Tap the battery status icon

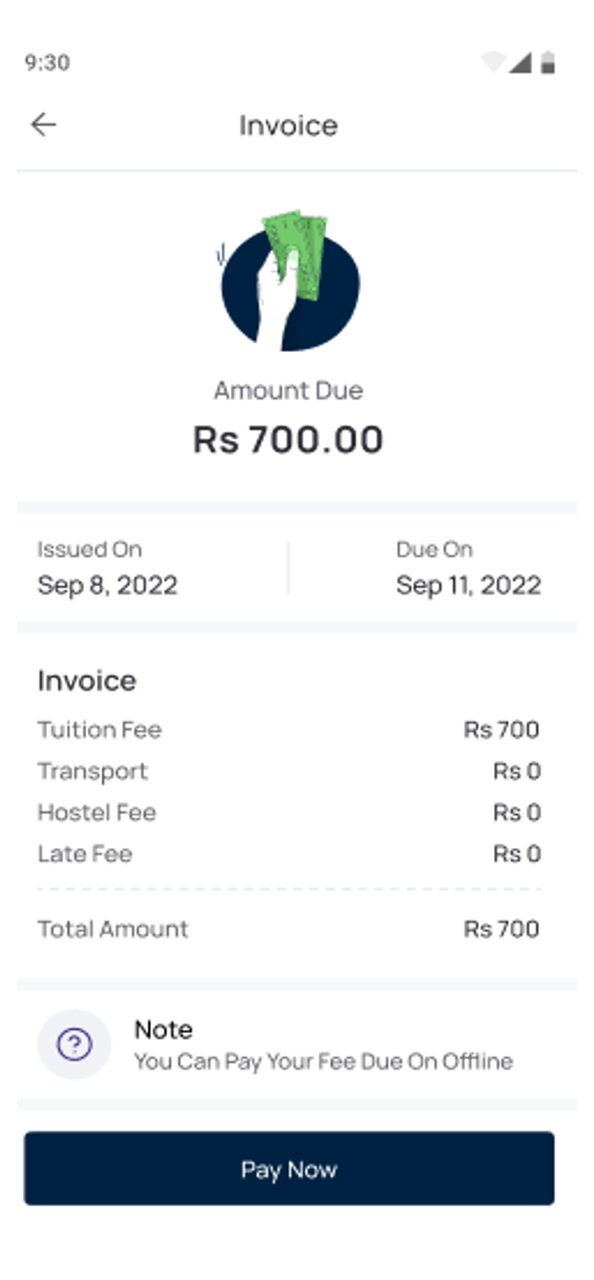tap(547, 62)
